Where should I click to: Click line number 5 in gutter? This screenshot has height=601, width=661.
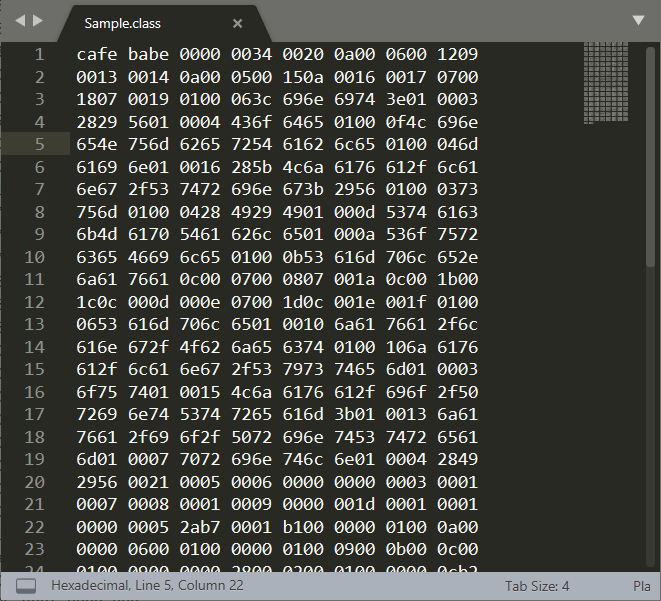(39, 144)
